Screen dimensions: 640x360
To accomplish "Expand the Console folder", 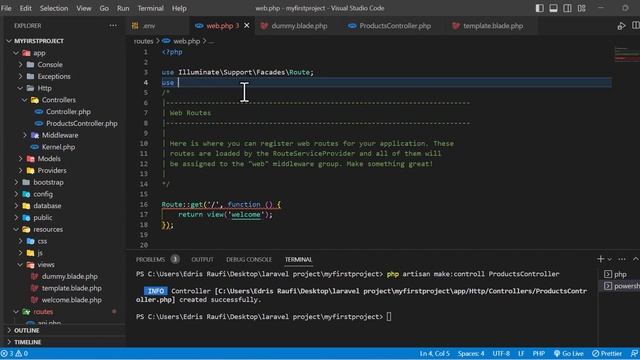I will point(20,64).
